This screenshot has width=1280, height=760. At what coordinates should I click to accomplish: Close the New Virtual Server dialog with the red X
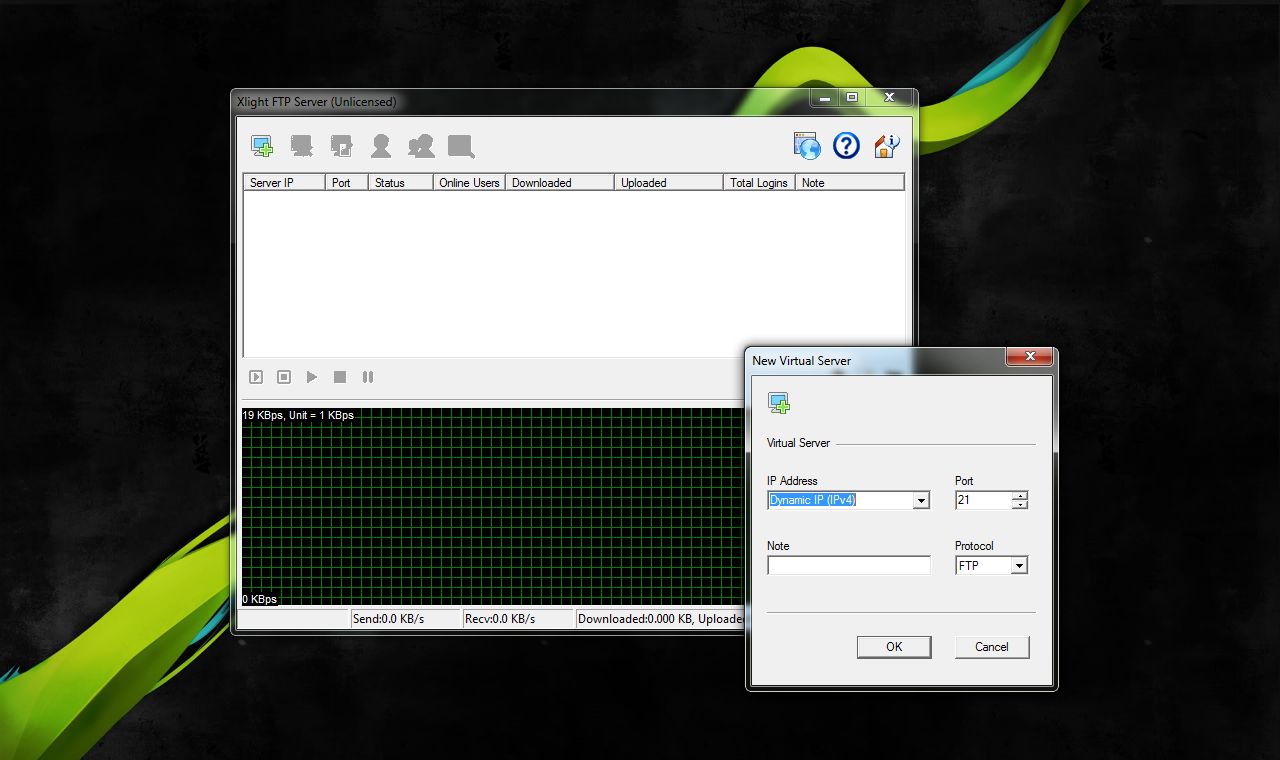[x=1029, y=356]
